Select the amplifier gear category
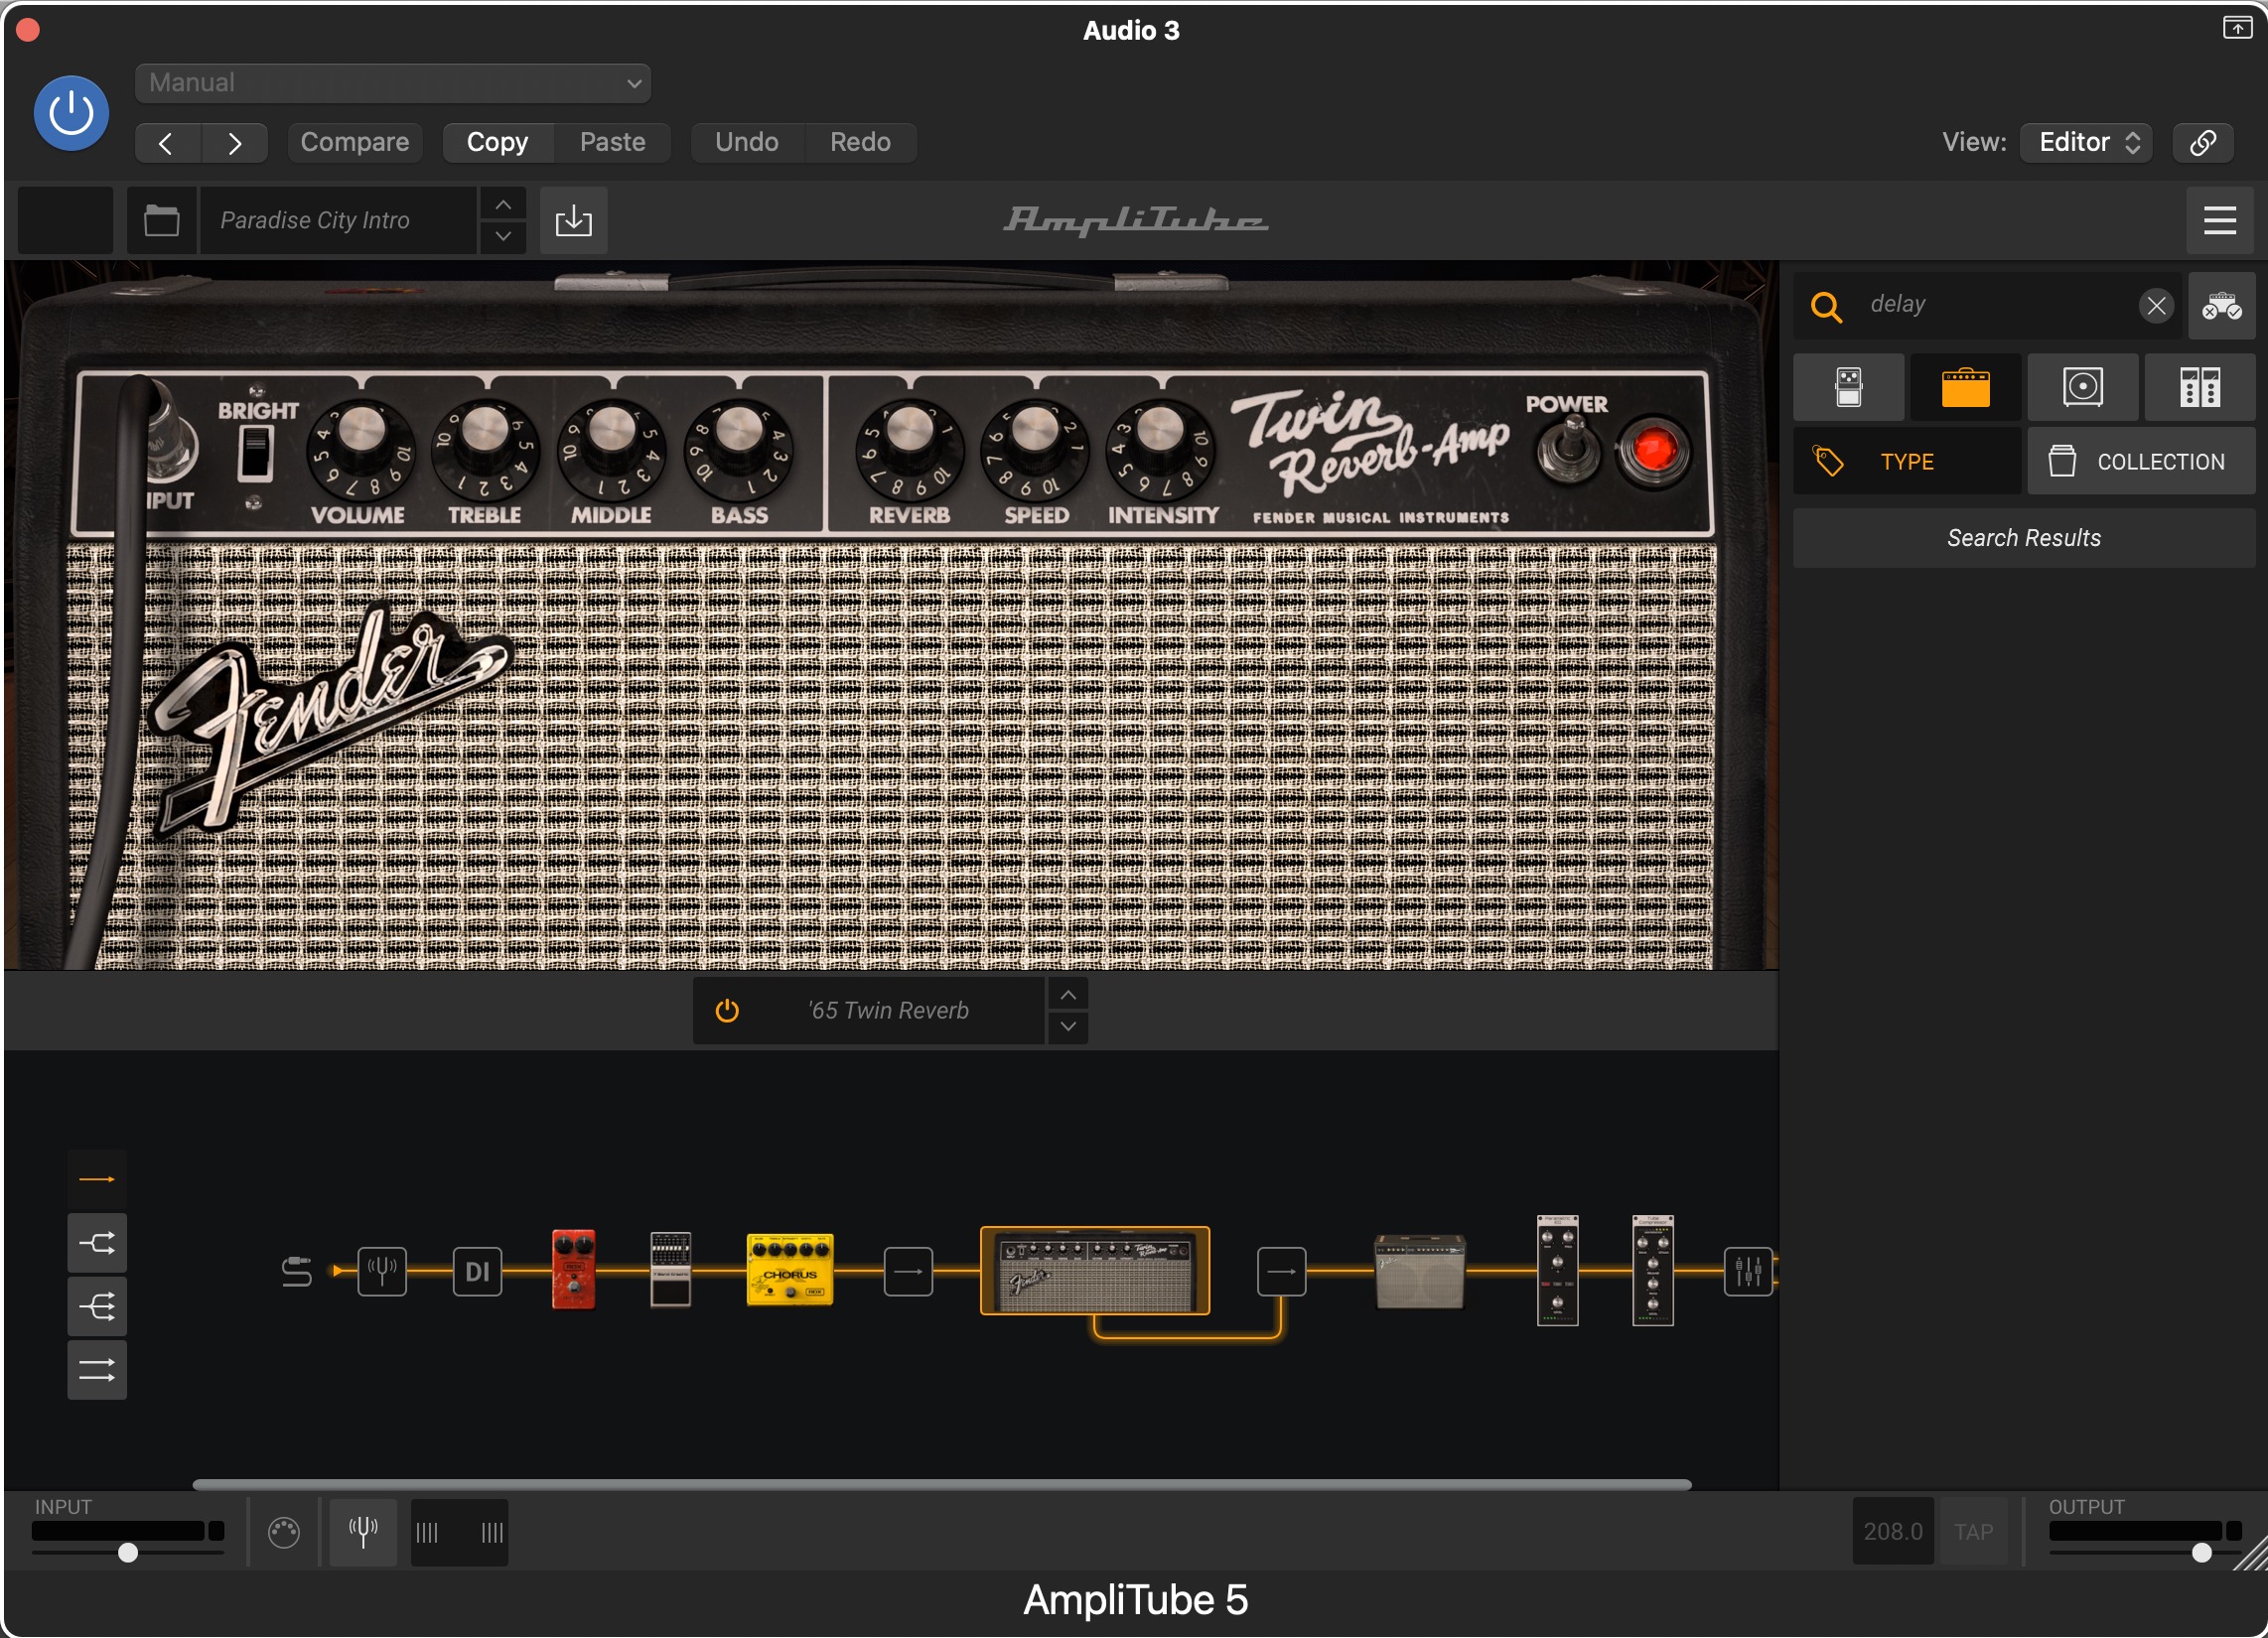 click(x=1965, y=387)
